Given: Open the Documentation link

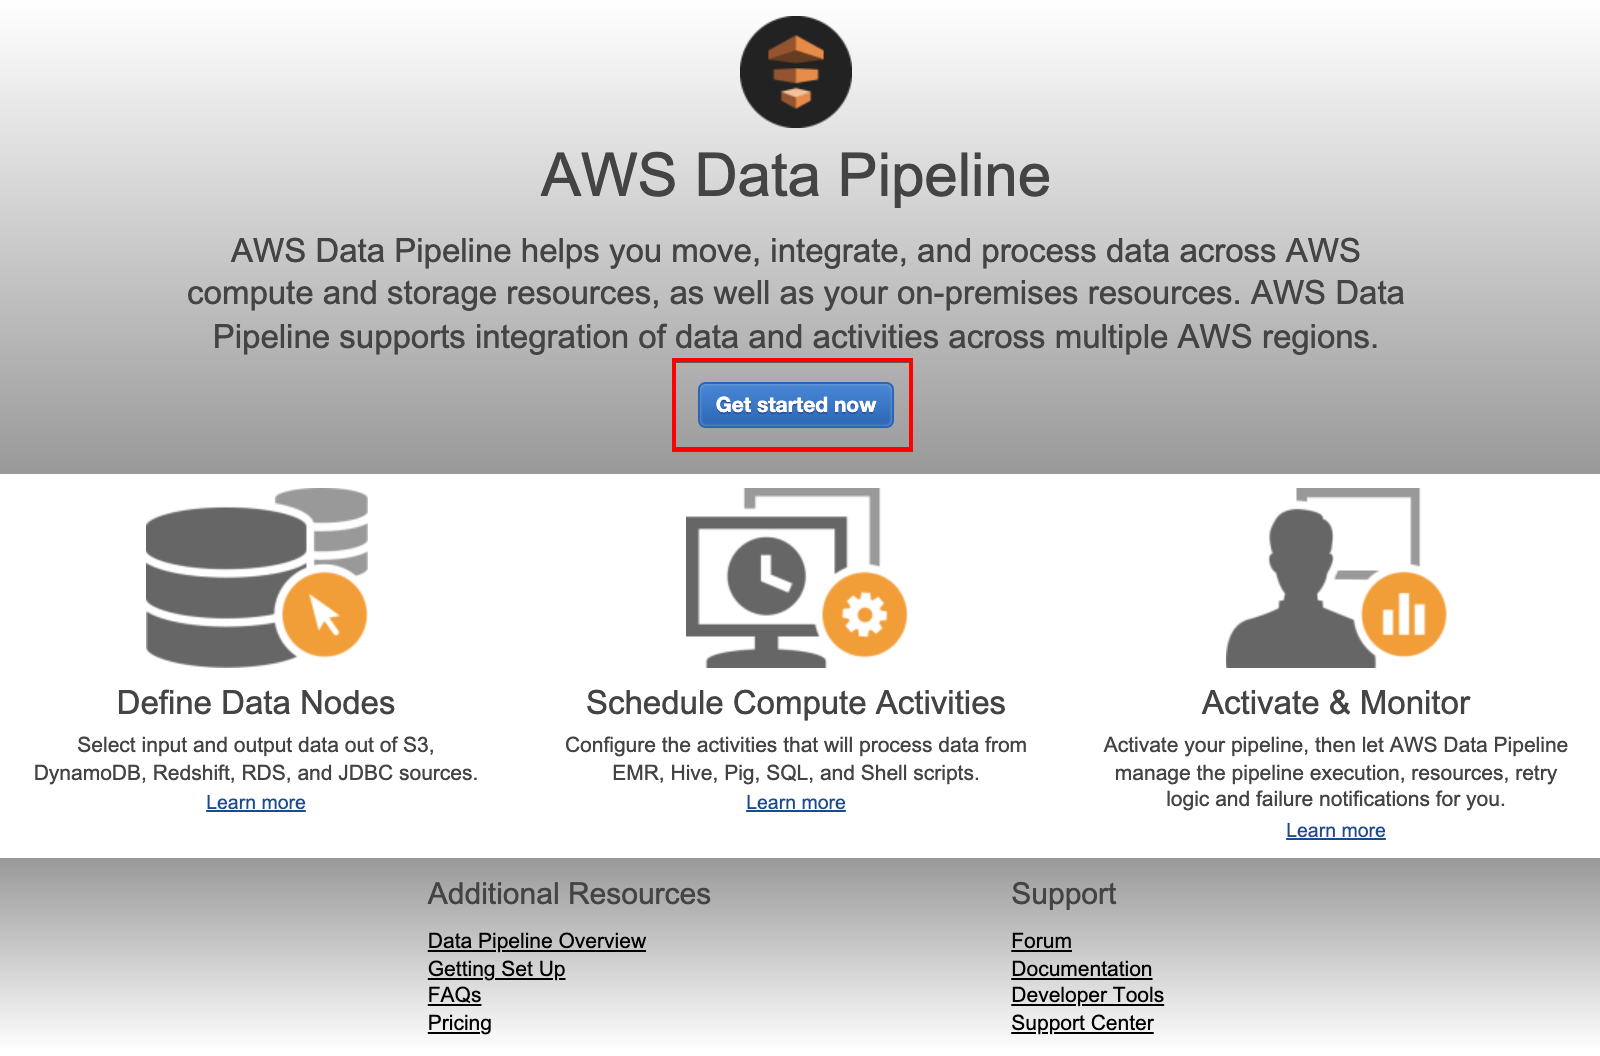Looking at the screenshot, I should (1082, 968).
